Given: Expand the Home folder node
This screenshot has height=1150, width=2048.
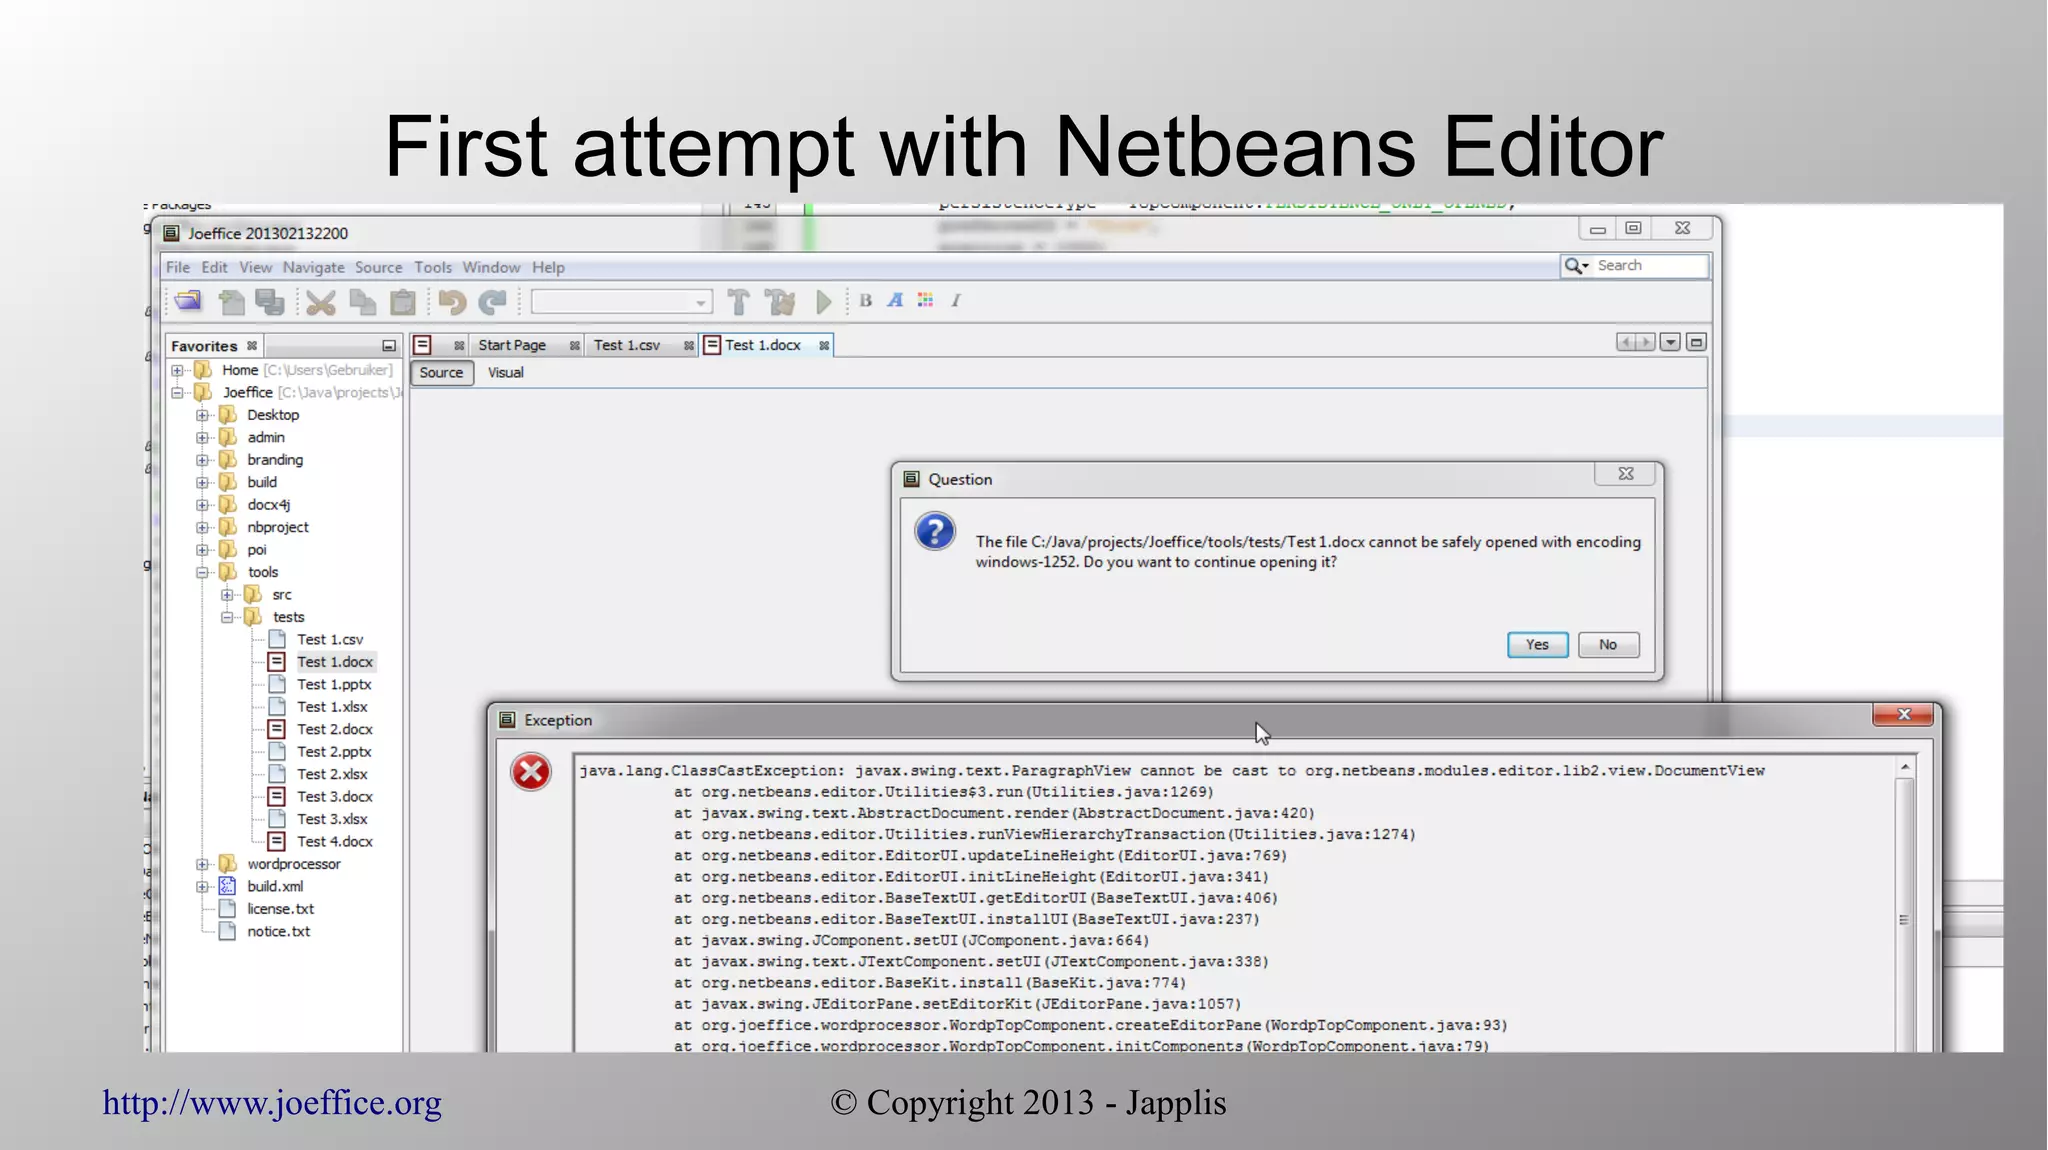Looking at the screenshot, I should click(178, 370).
